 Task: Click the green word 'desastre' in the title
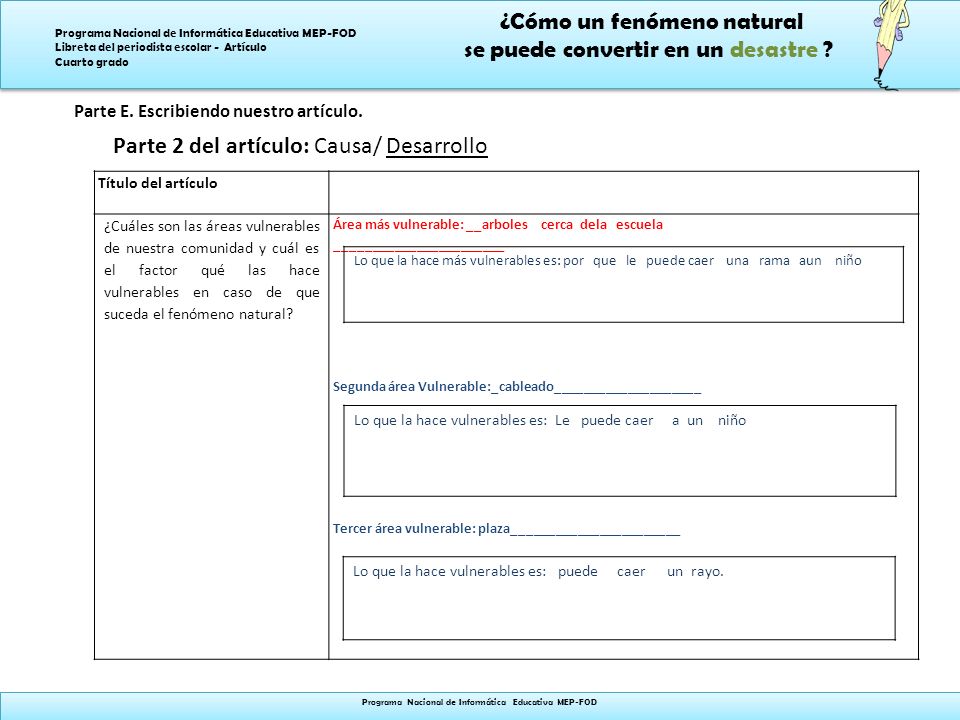pyautogui.click(x=774, y=50)
